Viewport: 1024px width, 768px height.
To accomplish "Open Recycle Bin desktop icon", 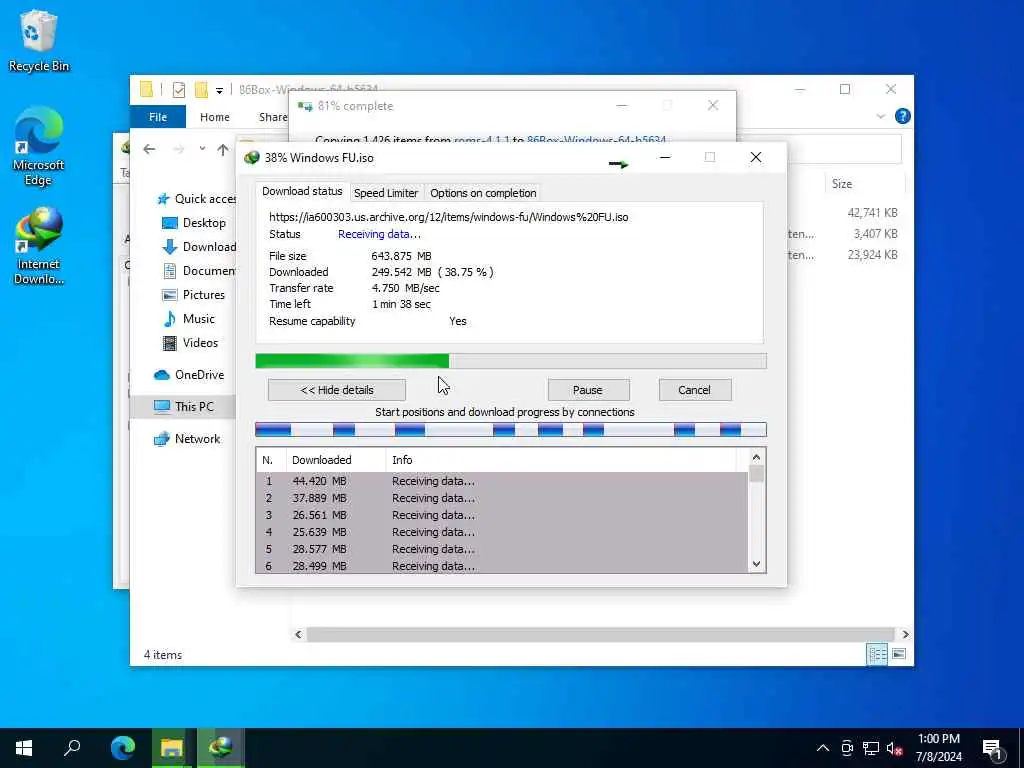I will click(39, 41).
